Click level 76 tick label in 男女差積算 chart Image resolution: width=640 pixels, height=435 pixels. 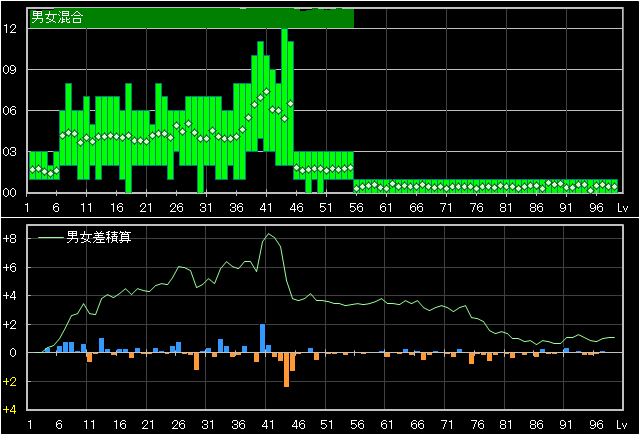477,425
